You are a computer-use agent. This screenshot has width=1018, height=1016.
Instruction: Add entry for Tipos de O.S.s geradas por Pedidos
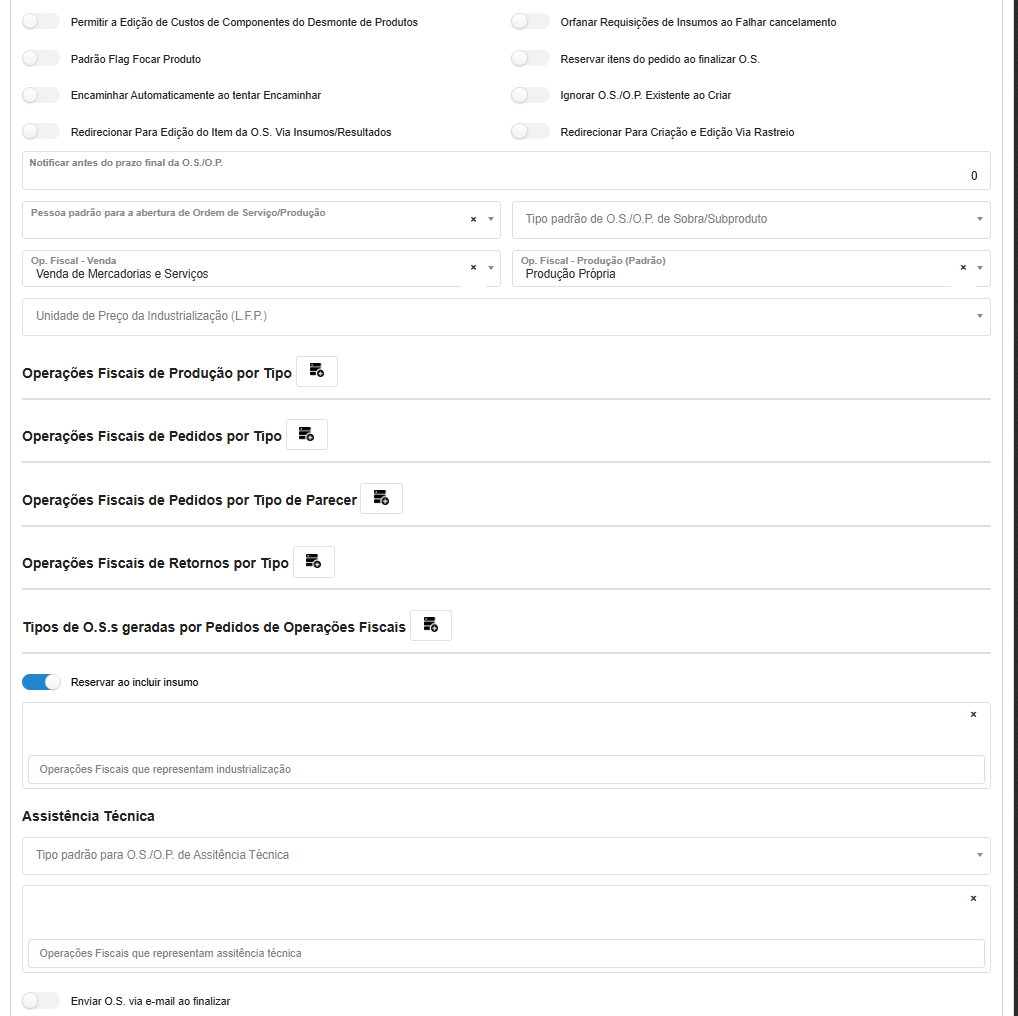430,626
